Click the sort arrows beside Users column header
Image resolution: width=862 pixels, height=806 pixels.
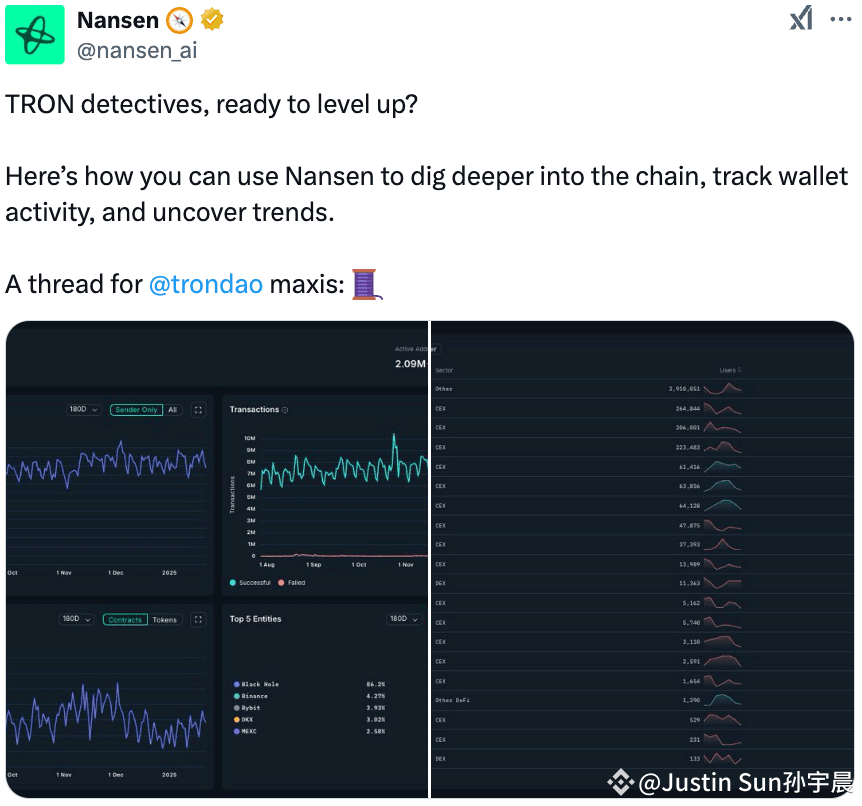(738, 370)
